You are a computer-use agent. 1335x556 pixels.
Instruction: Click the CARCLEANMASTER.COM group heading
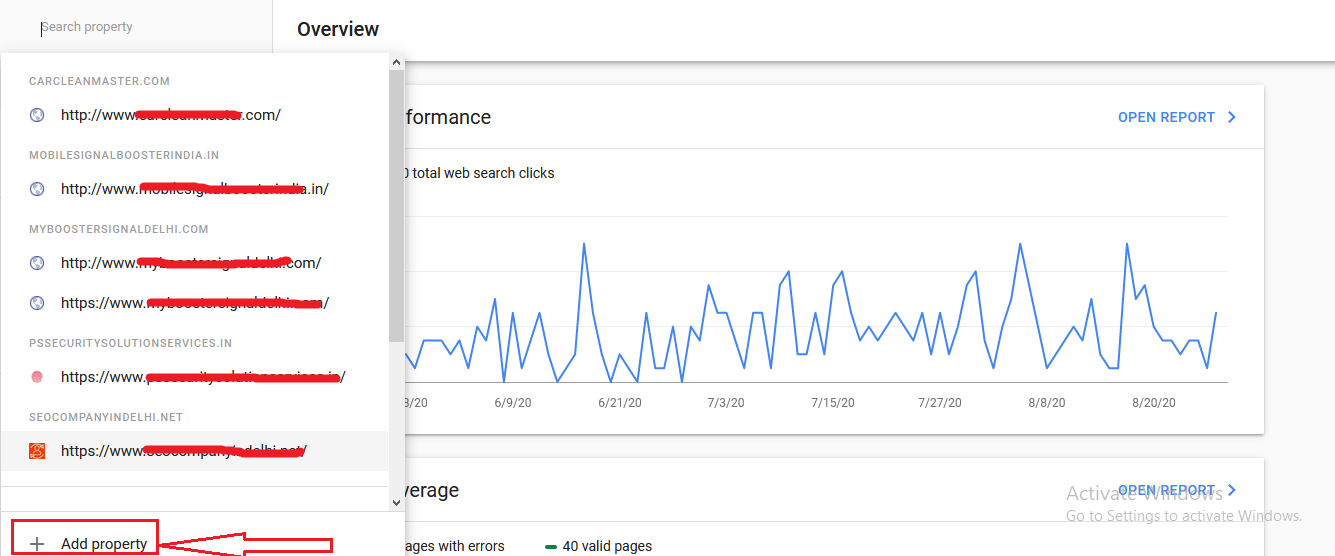[100, 81]
